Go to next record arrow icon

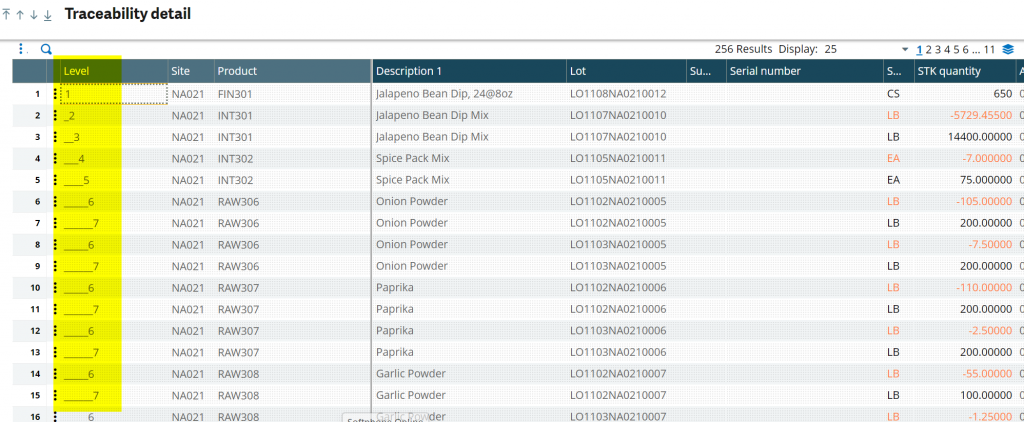point(33,15)
